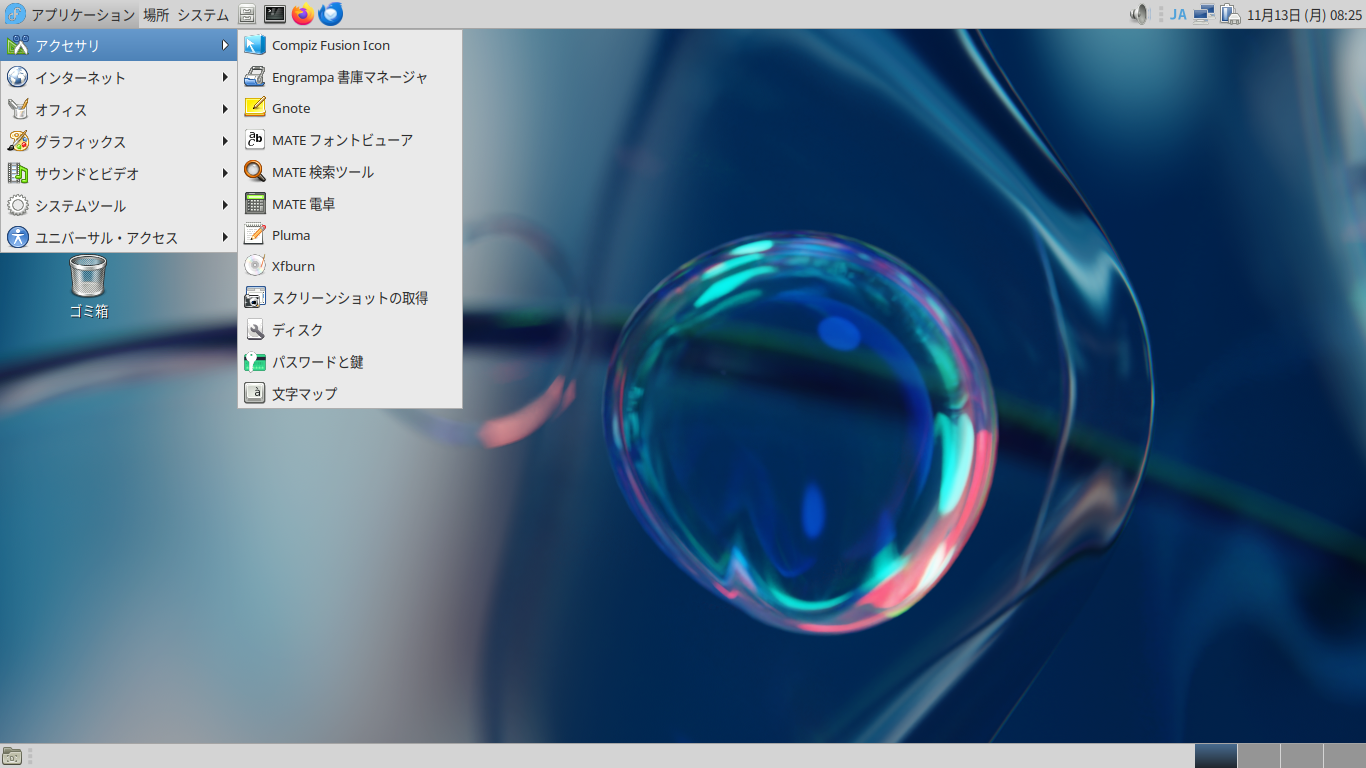
Task: Open the アプリケーション menu
Action: pyautogui.click(x=70, y=14)
